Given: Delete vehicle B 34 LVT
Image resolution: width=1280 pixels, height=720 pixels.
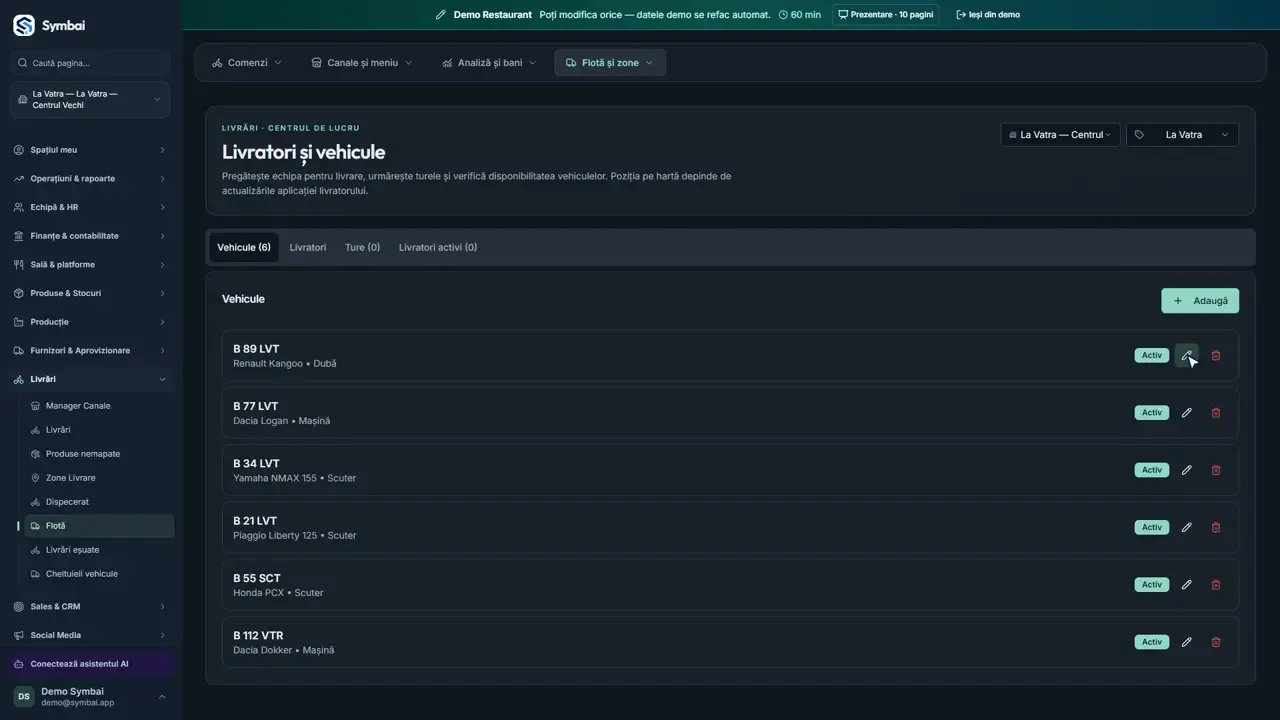Looking at the screenshot, I should tap(1216, 470).
